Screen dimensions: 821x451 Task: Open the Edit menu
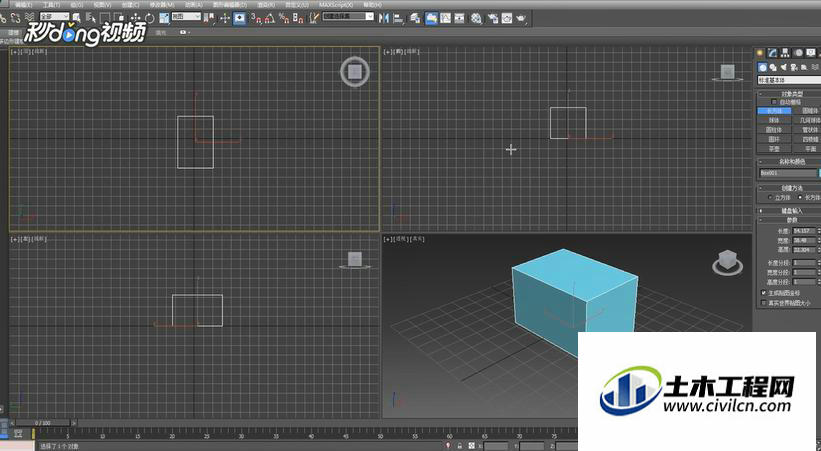point(24,5)
